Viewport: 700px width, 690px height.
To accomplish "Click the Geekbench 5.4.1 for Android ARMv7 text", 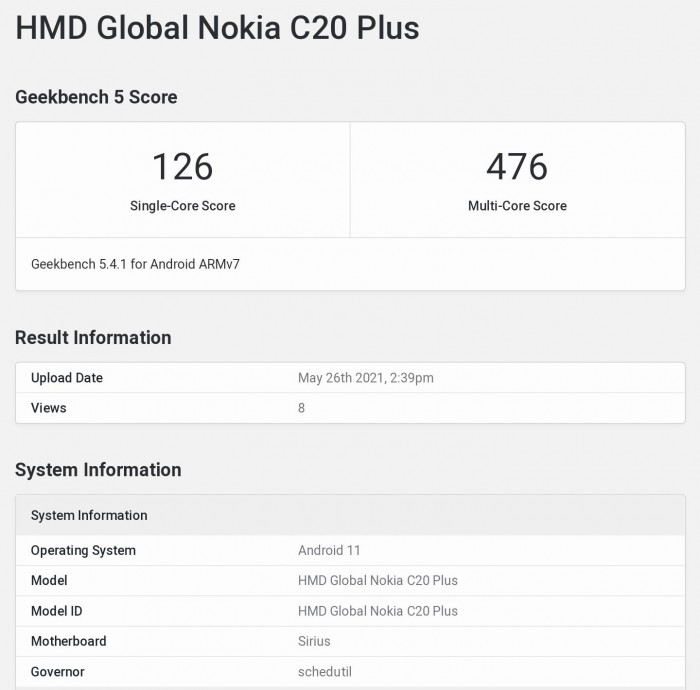I will click(136, 264).
